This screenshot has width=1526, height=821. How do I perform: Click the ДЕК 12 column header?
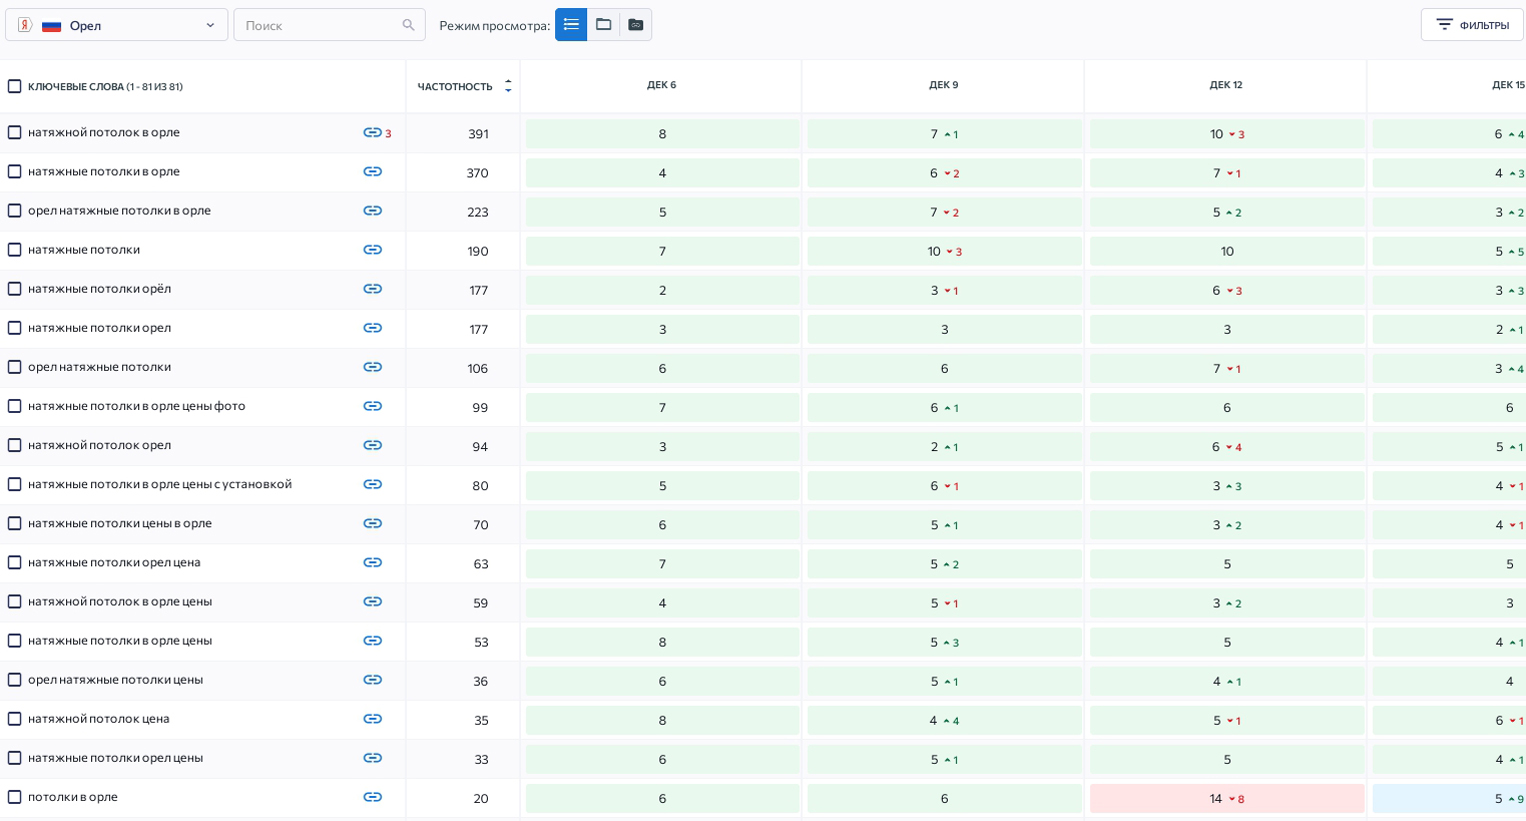(1226, 85)
